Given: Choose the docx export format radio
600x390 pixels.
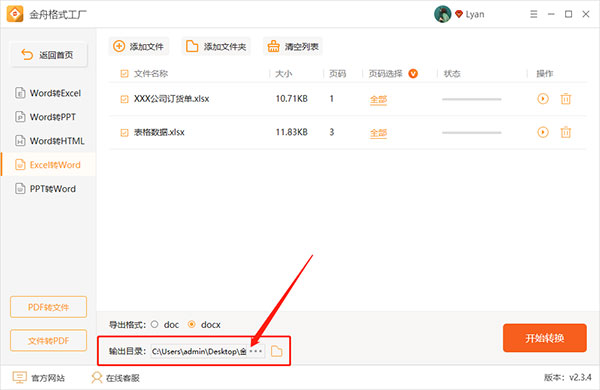Looking at the screenshot, I should click(191, 325).
